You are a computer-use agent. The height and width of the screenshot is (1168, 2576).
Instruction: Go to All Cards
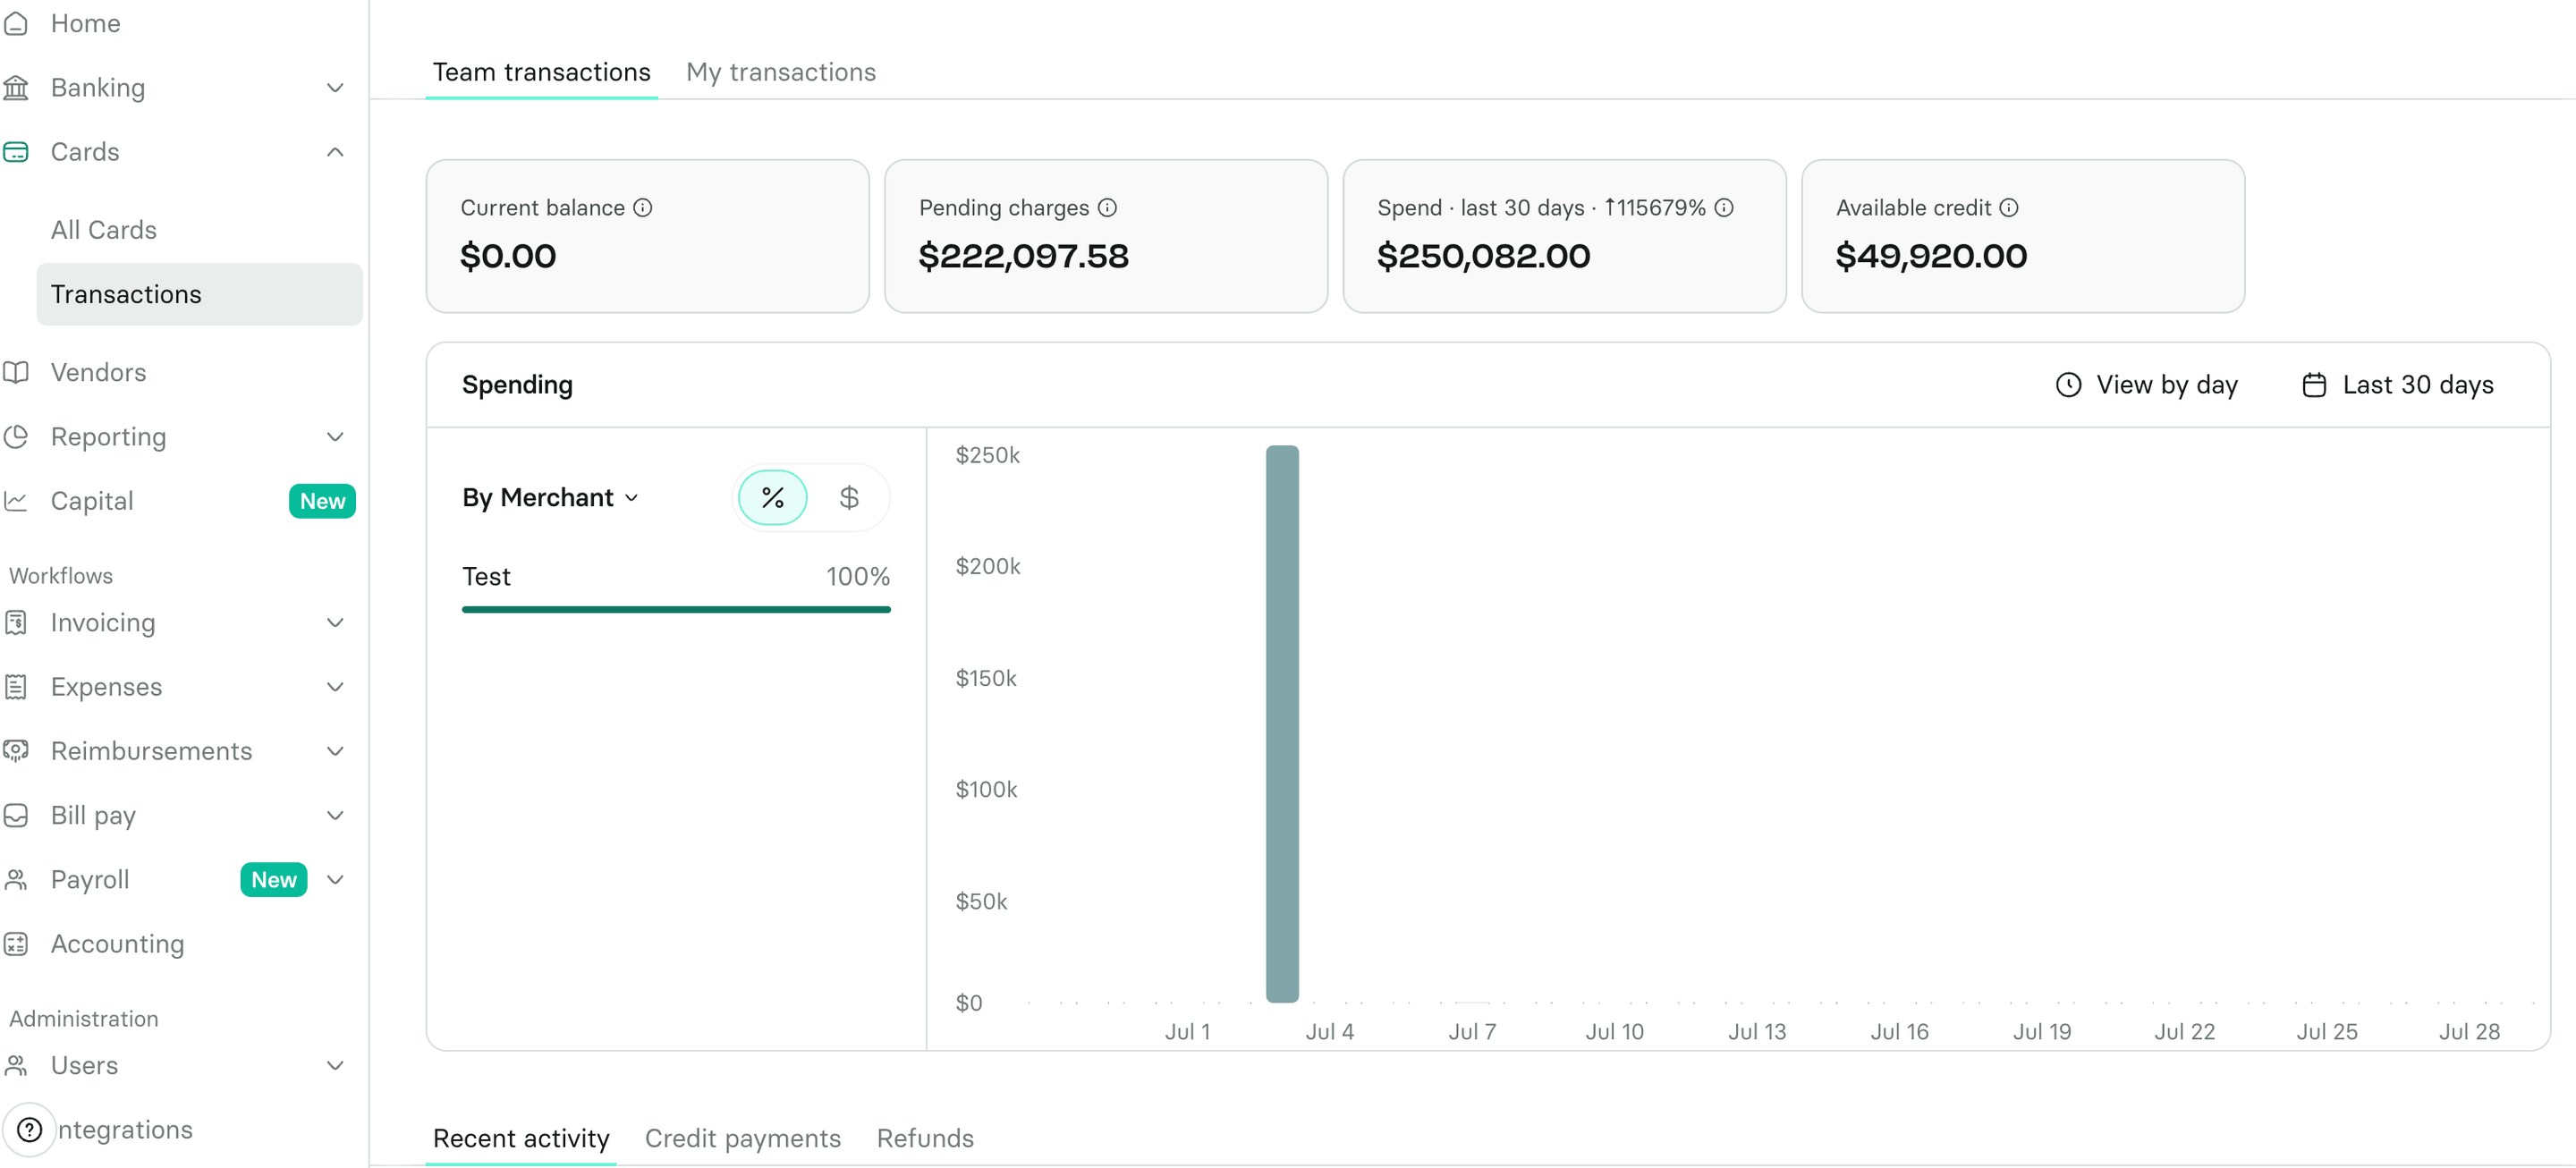pos(104,230)
